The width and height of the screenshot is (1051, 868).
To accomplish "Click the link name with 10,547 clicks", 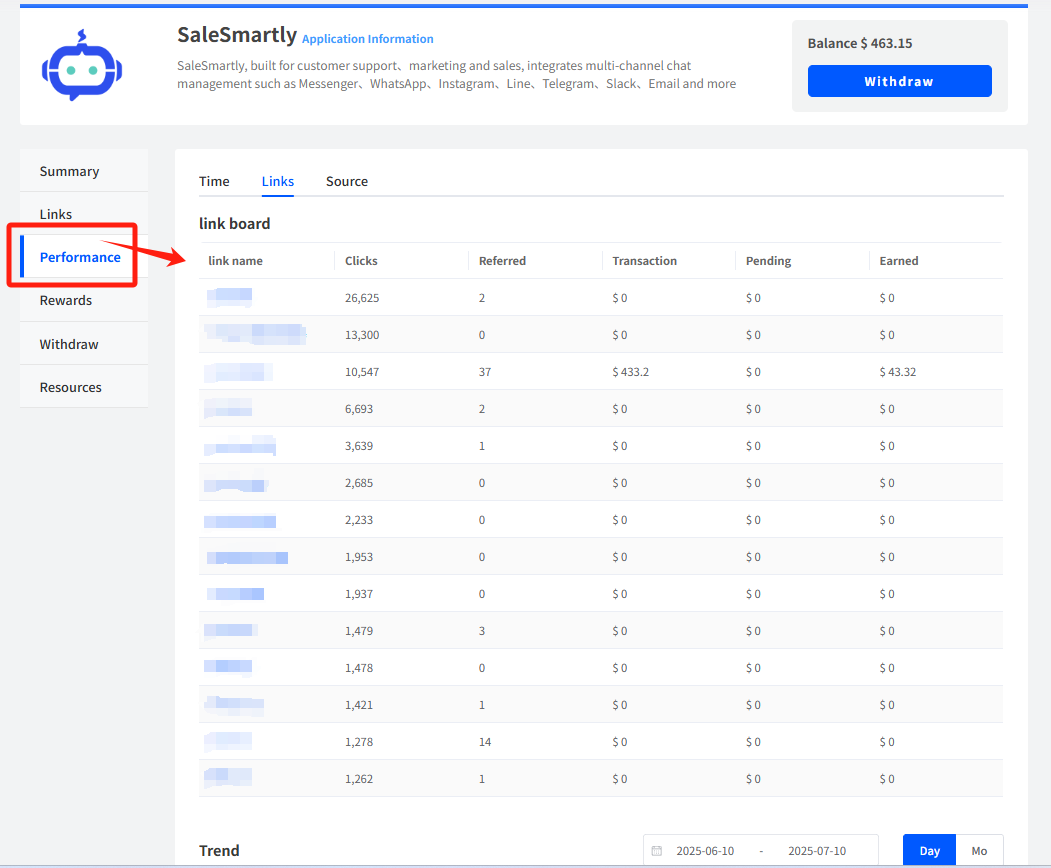I will tap(238, 372).
